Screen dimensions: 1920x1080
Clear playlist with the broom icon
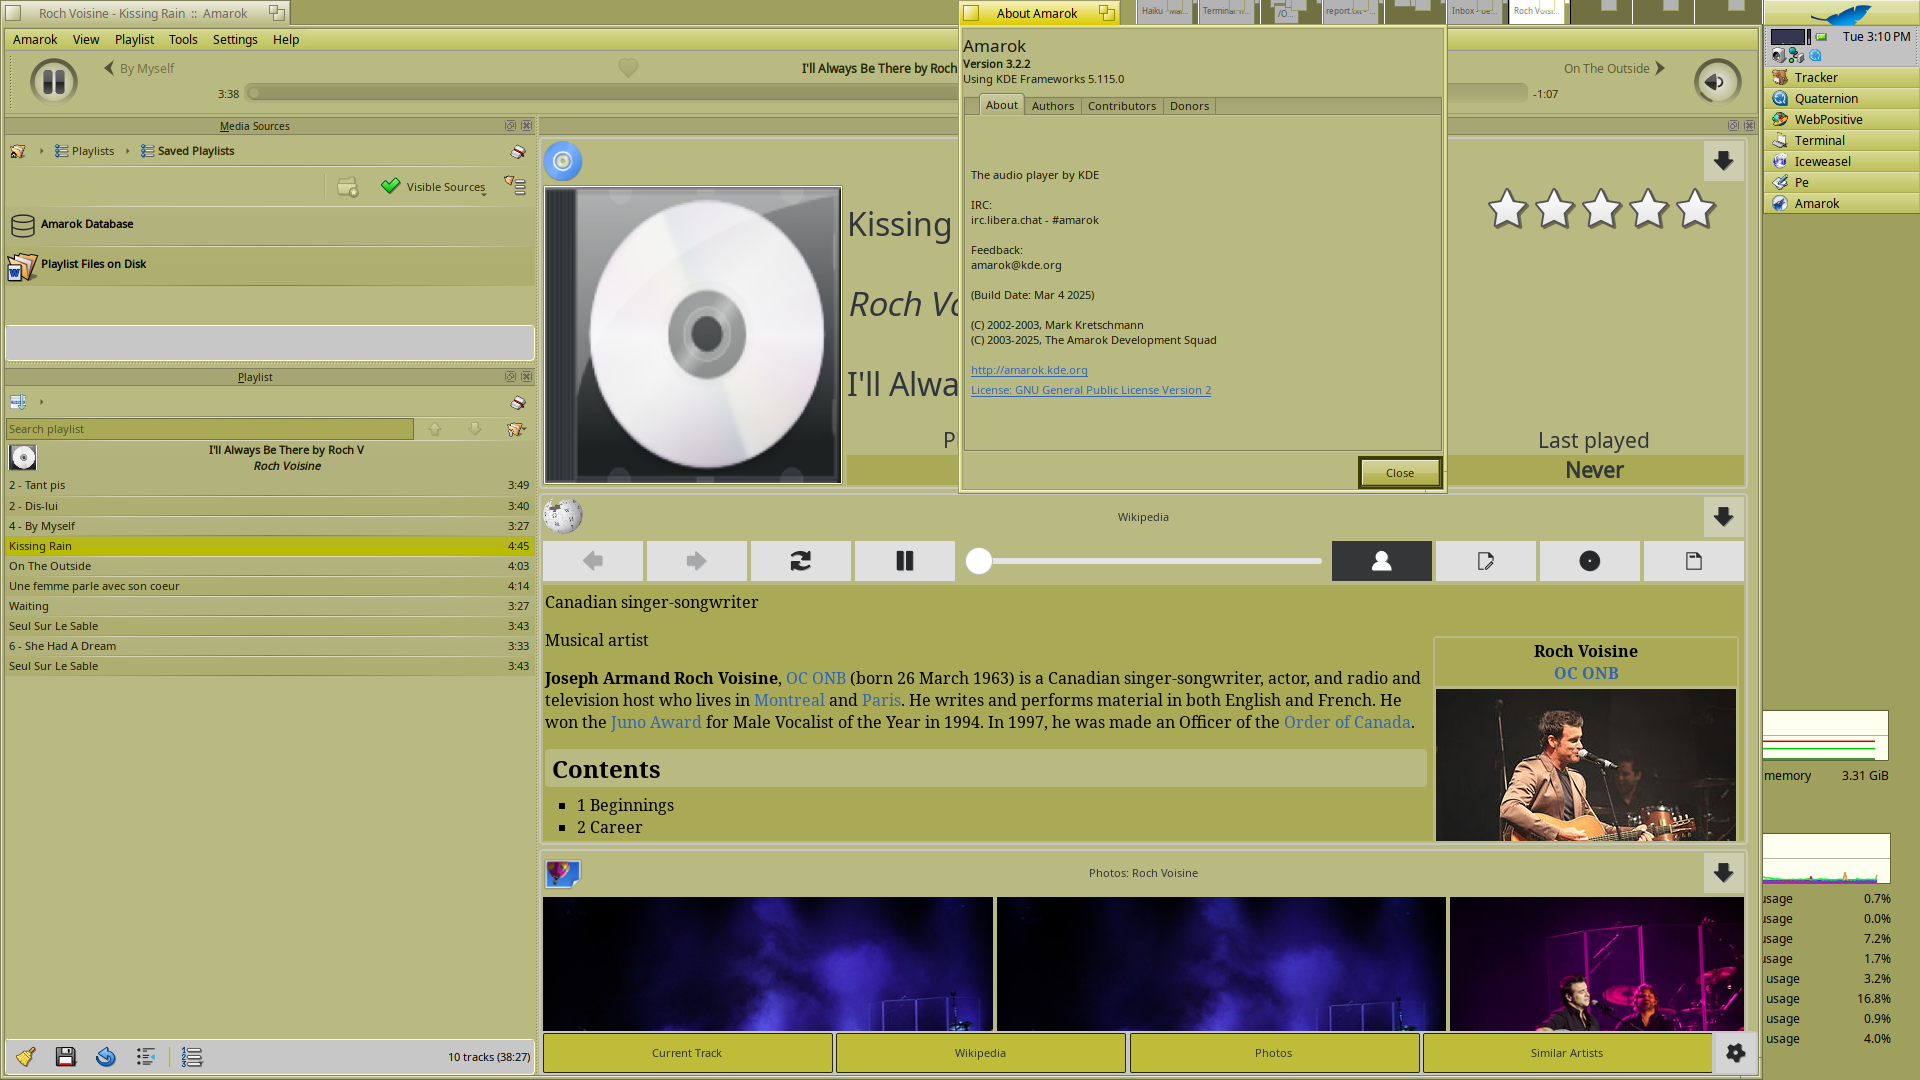[26, 1057]
